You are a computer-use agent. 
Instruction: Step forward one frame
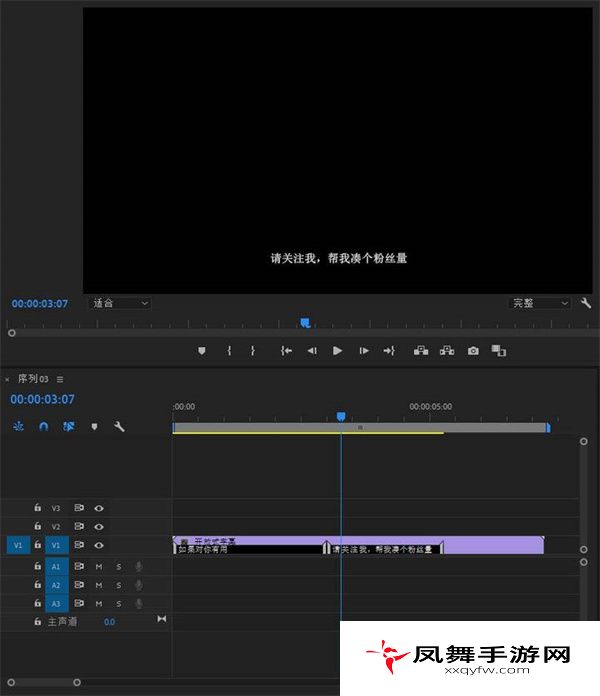tap(364, 351)
